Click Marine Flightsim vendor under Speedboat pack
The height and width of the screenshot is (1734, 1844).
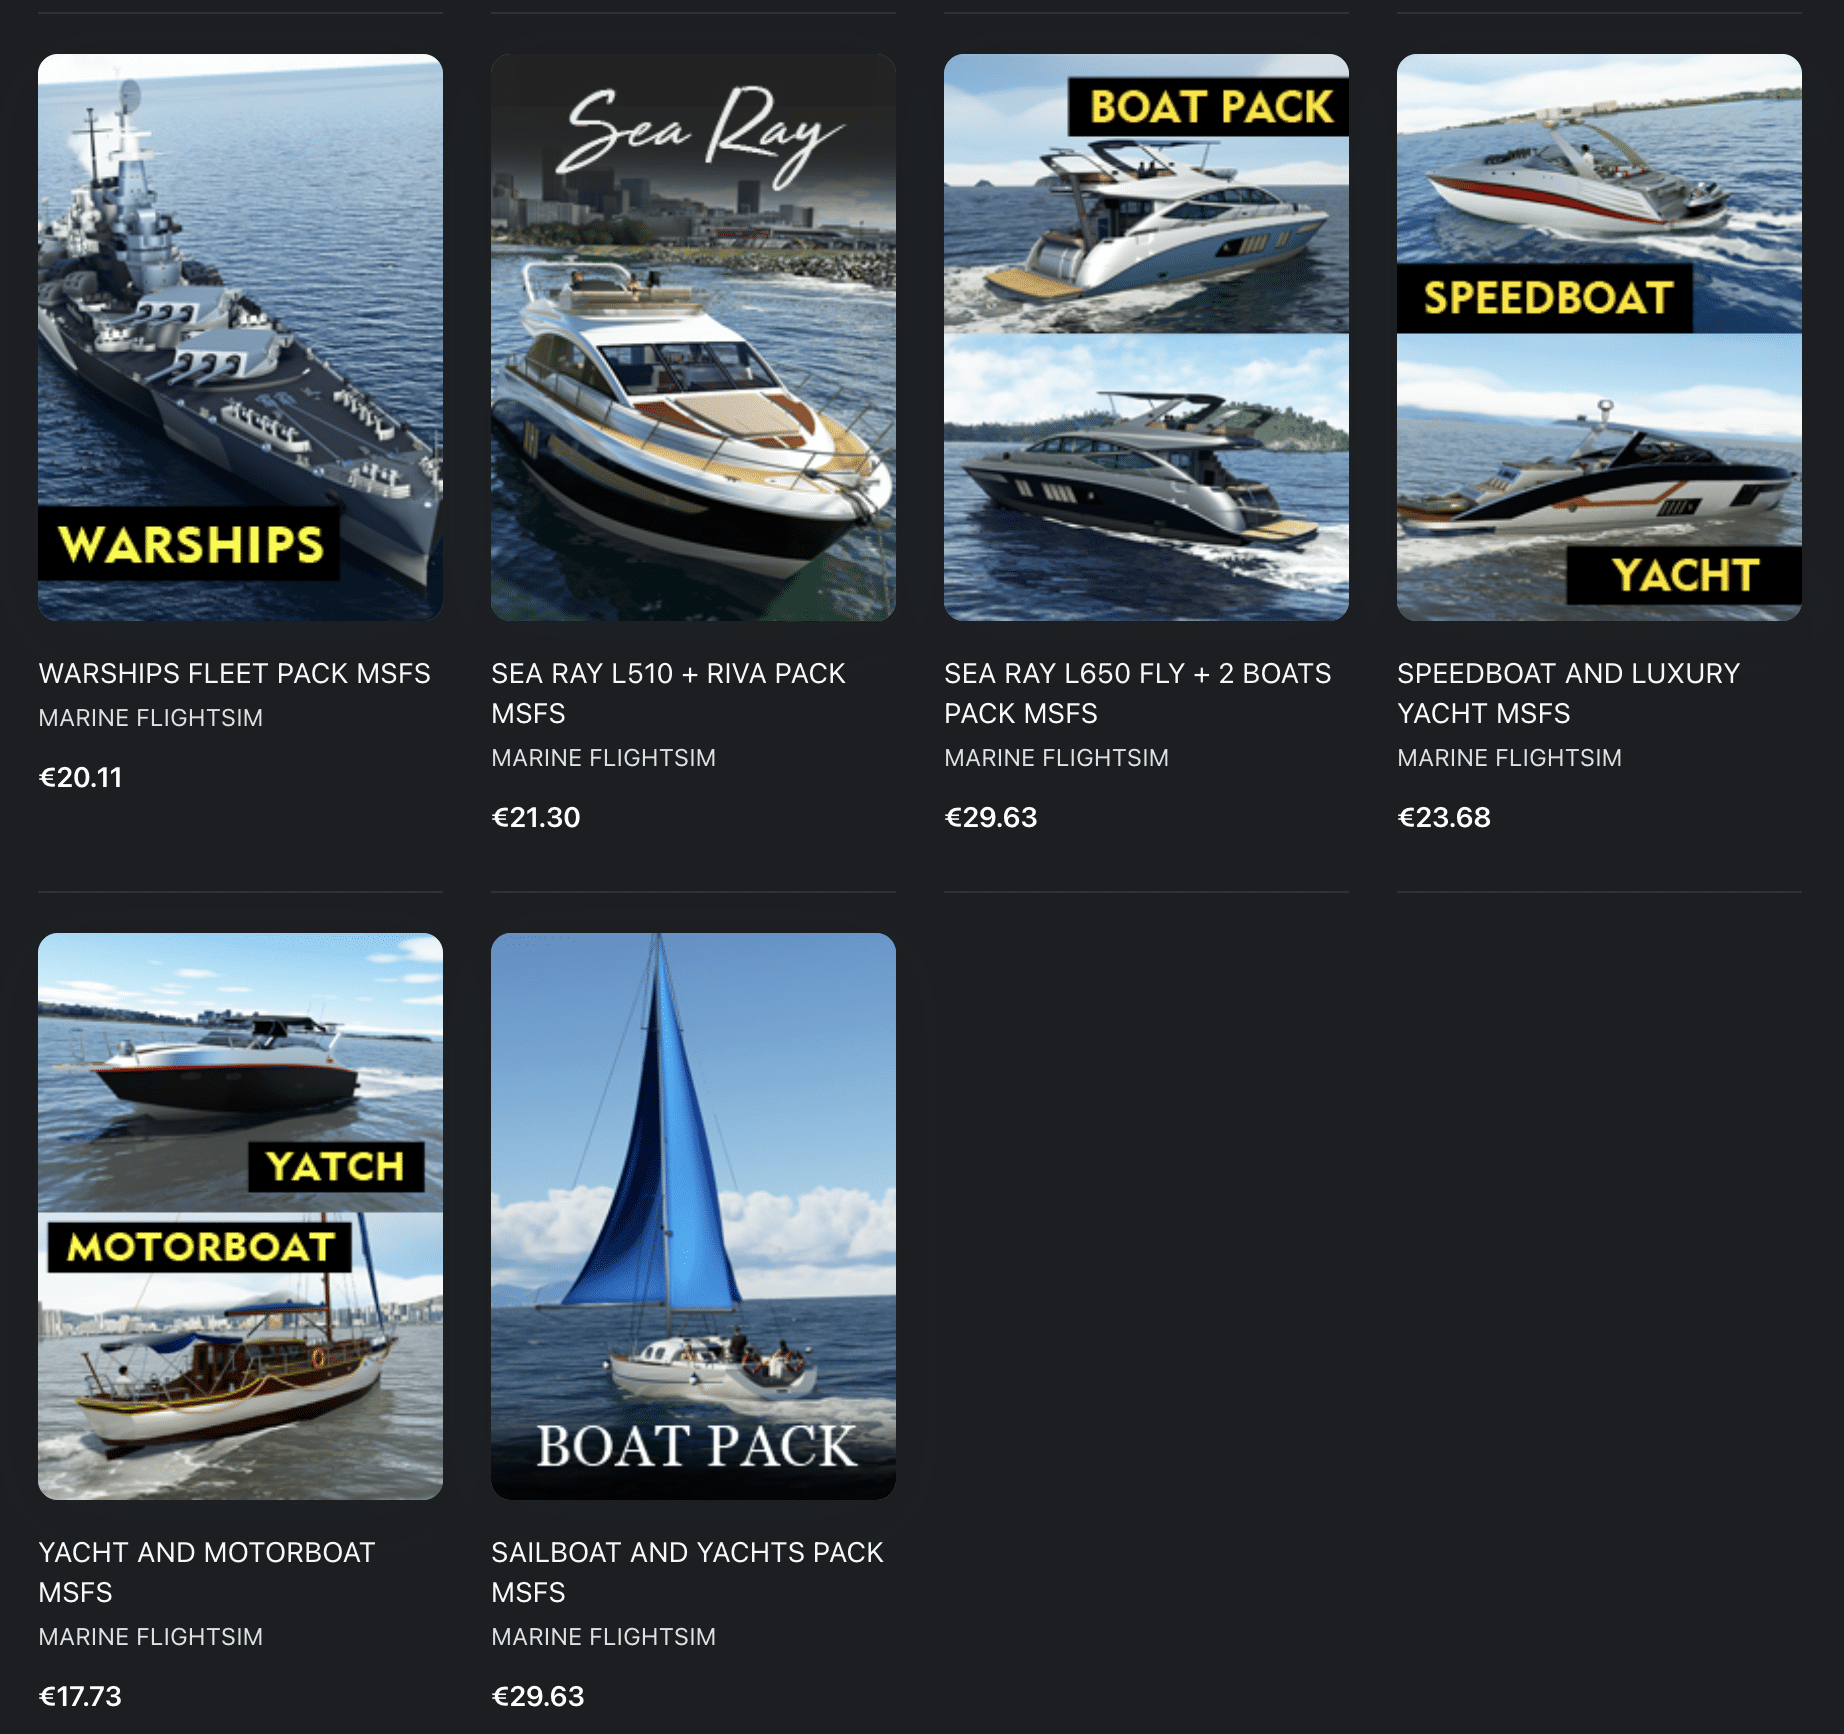click(1509, 758)
